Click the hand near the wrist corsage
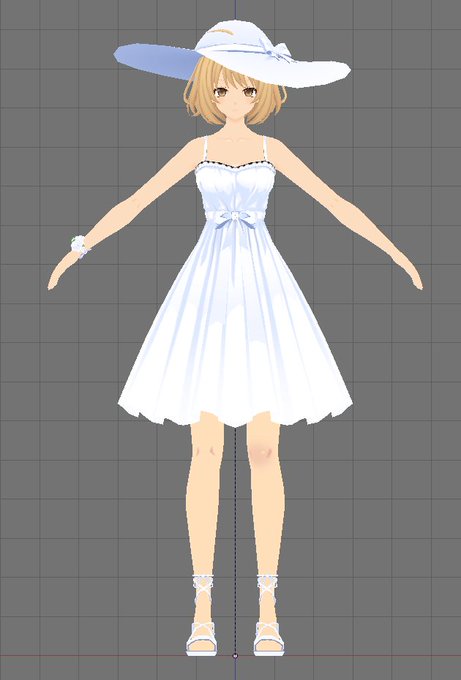Viewport: 461px width, 680px height. [x=60, y=273]
